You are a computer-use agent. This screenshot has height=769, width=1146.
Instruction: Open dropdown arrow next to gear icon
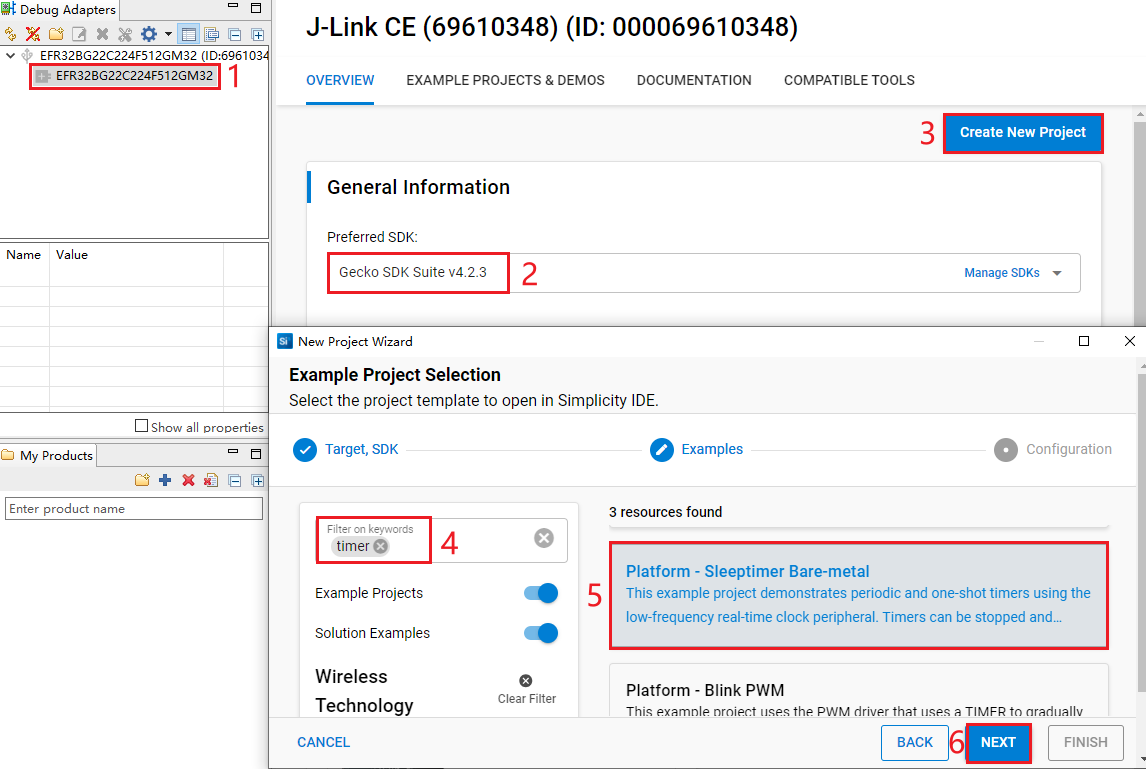168,34
